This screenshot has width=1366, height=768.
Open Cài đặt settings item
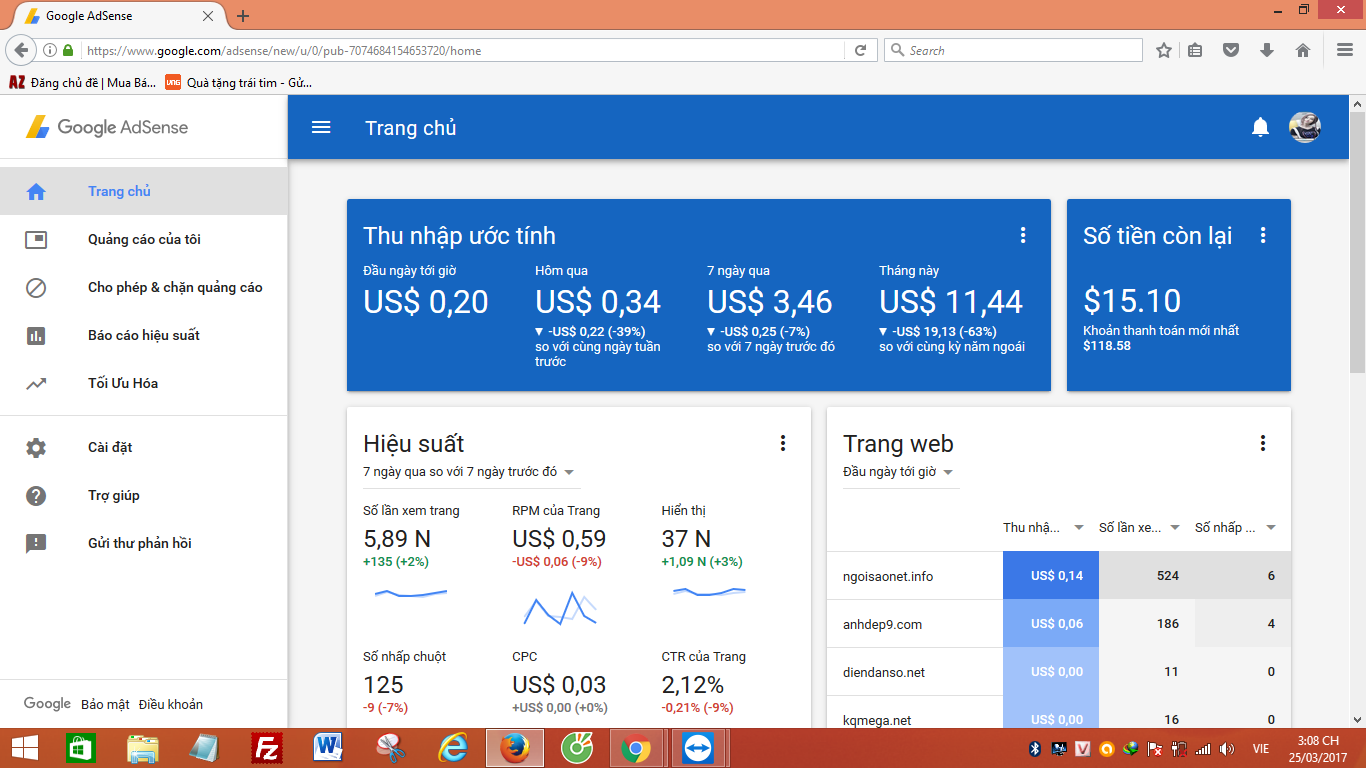(x=144, y=447)
